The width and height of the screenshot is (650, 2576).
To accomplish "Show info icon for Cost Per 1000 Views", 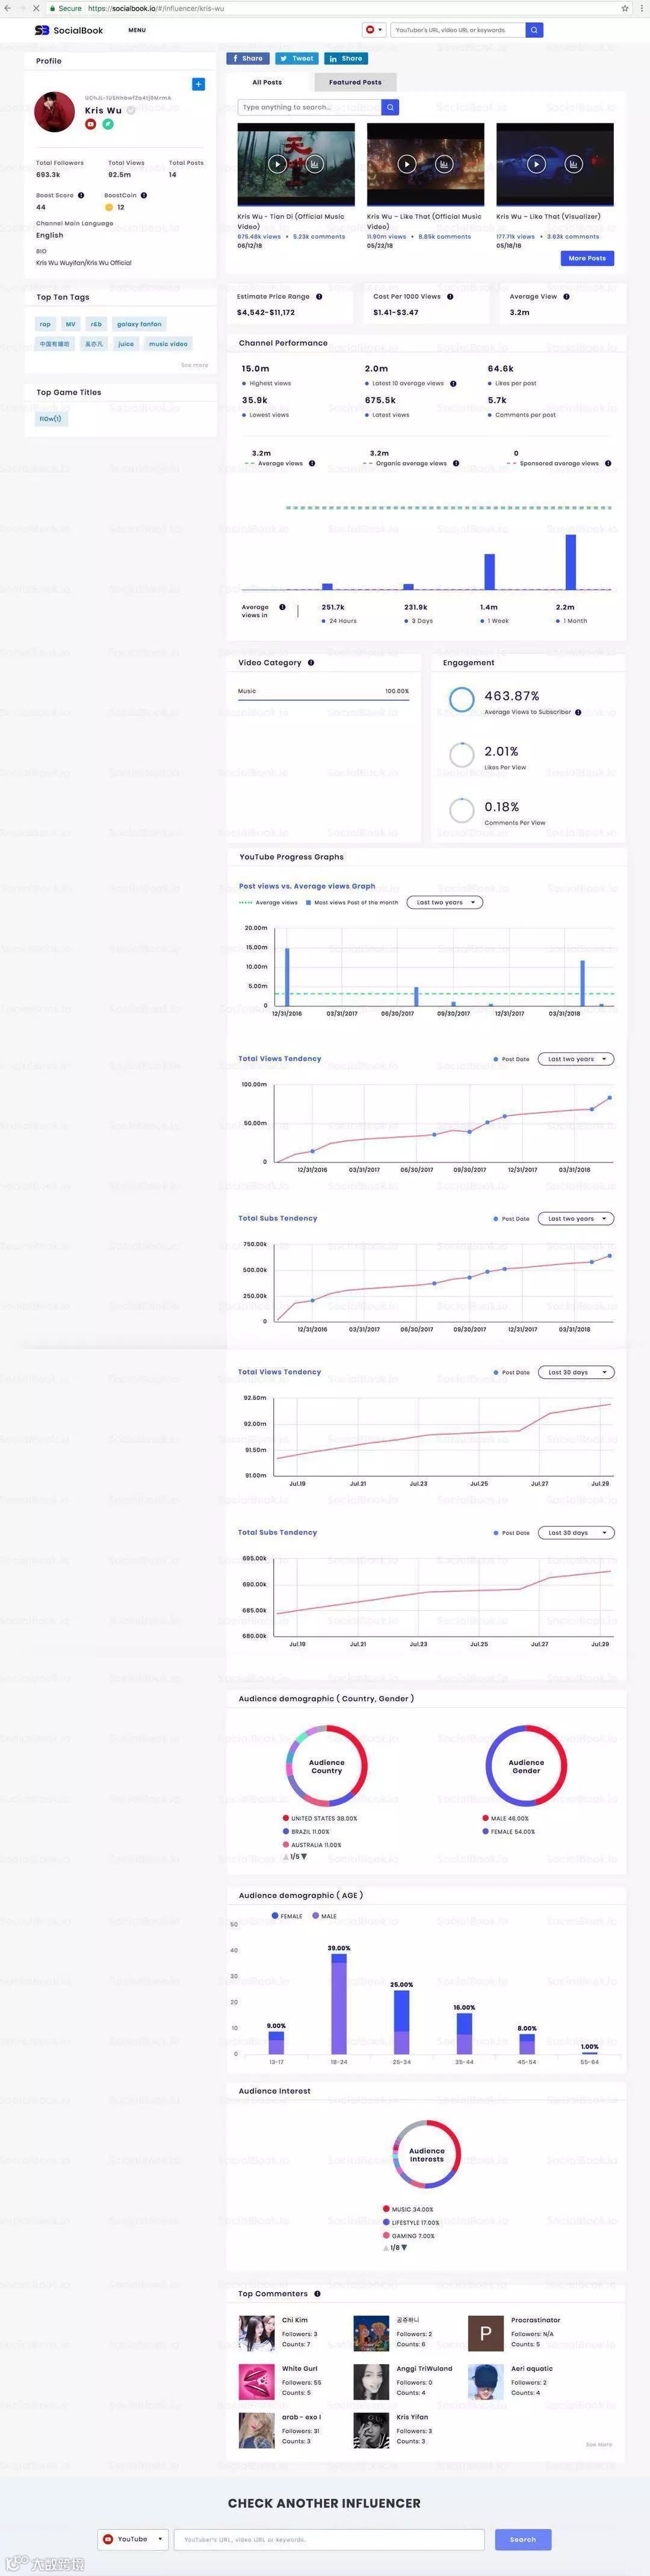I will (450, 296).
